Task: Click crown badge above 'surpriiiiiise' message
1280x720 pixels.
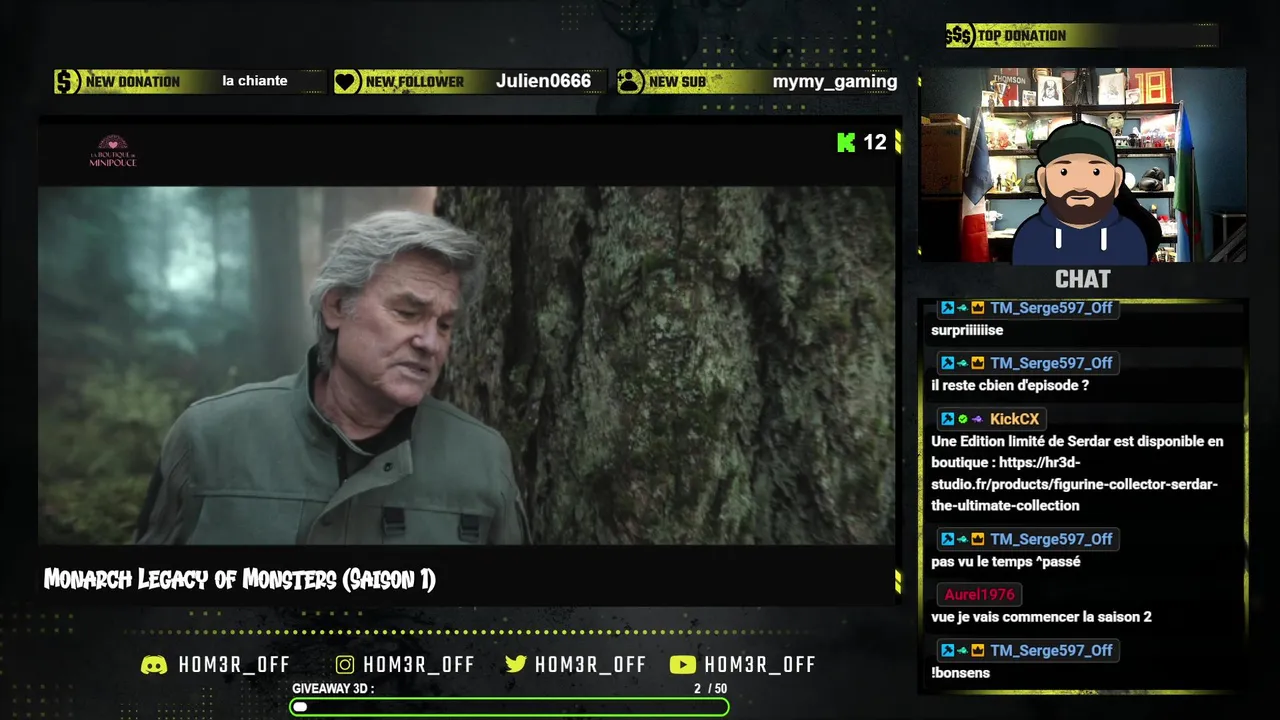Action: pos(978,308)
